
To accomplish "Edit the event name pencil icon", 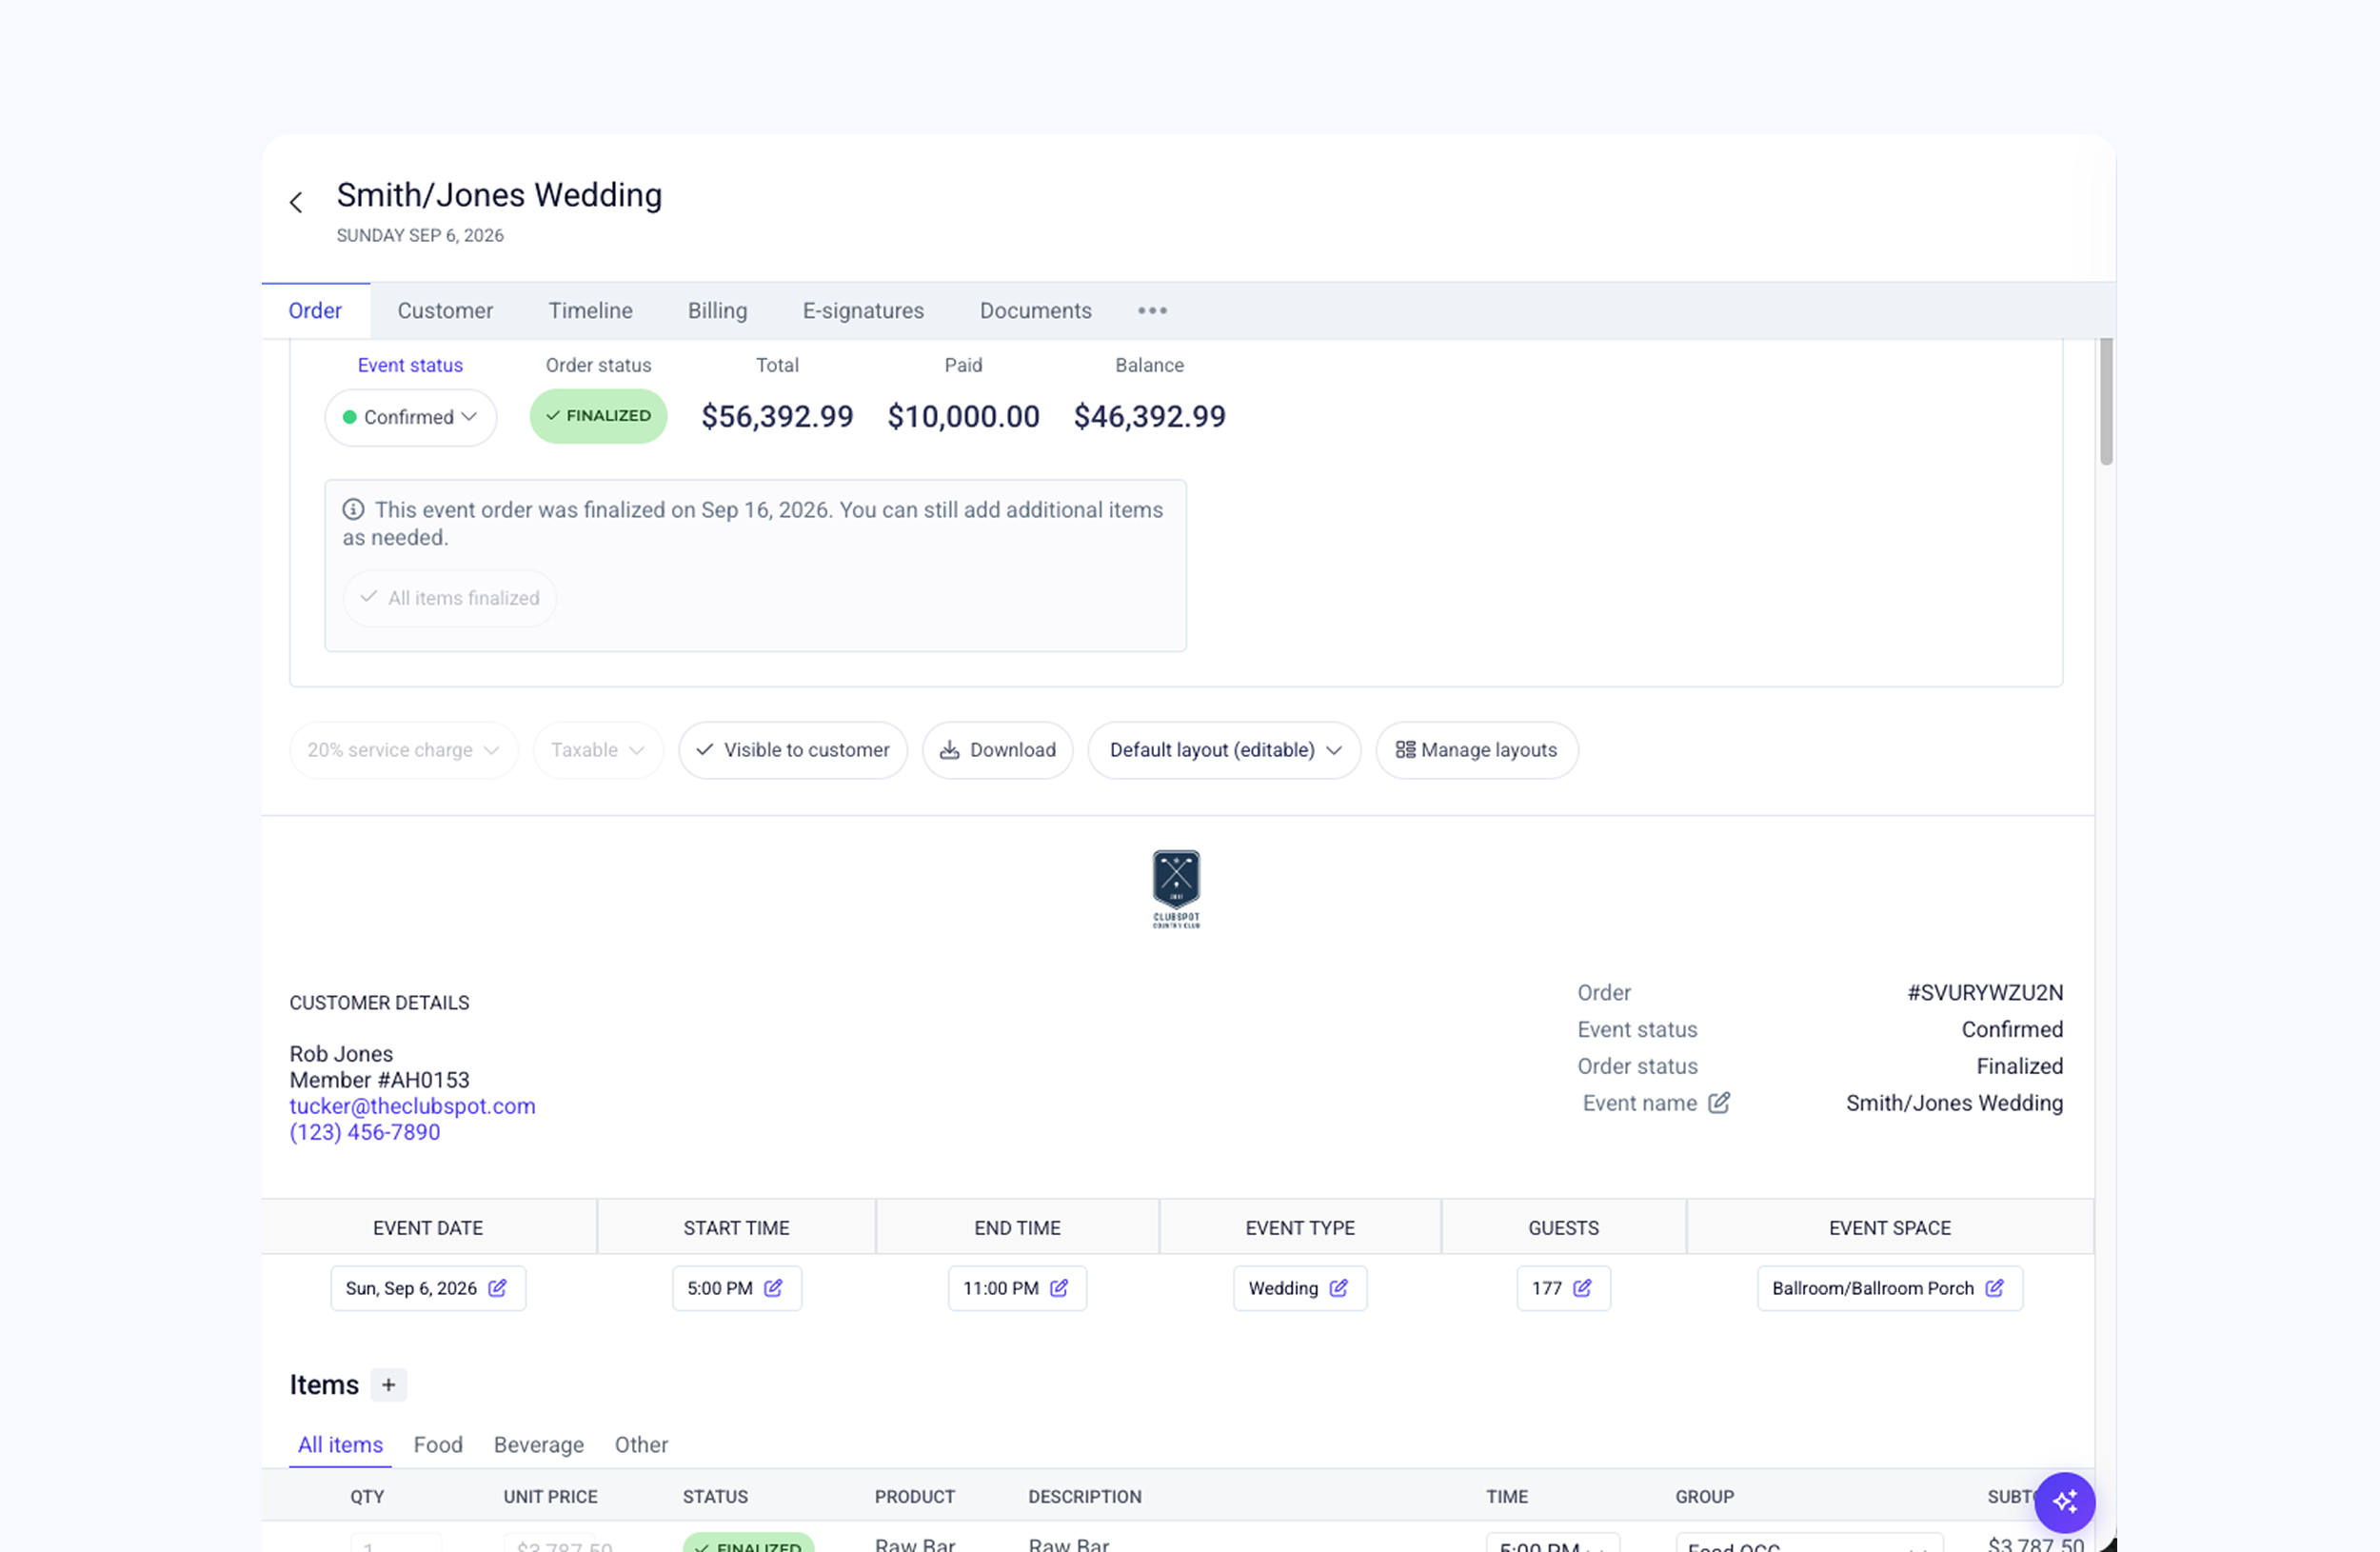I will click(1719, 1102).
